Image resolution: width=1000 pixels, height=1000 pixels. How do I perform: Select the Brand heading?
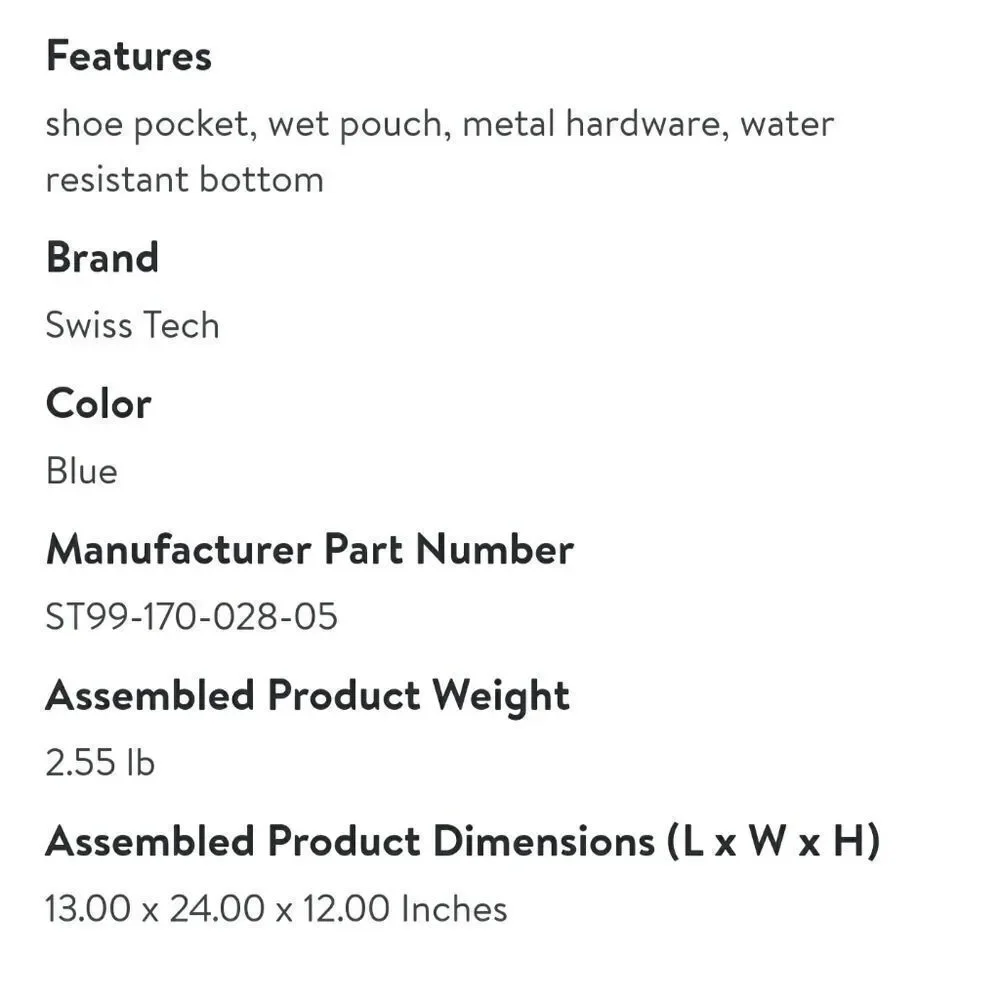[102, 258]
